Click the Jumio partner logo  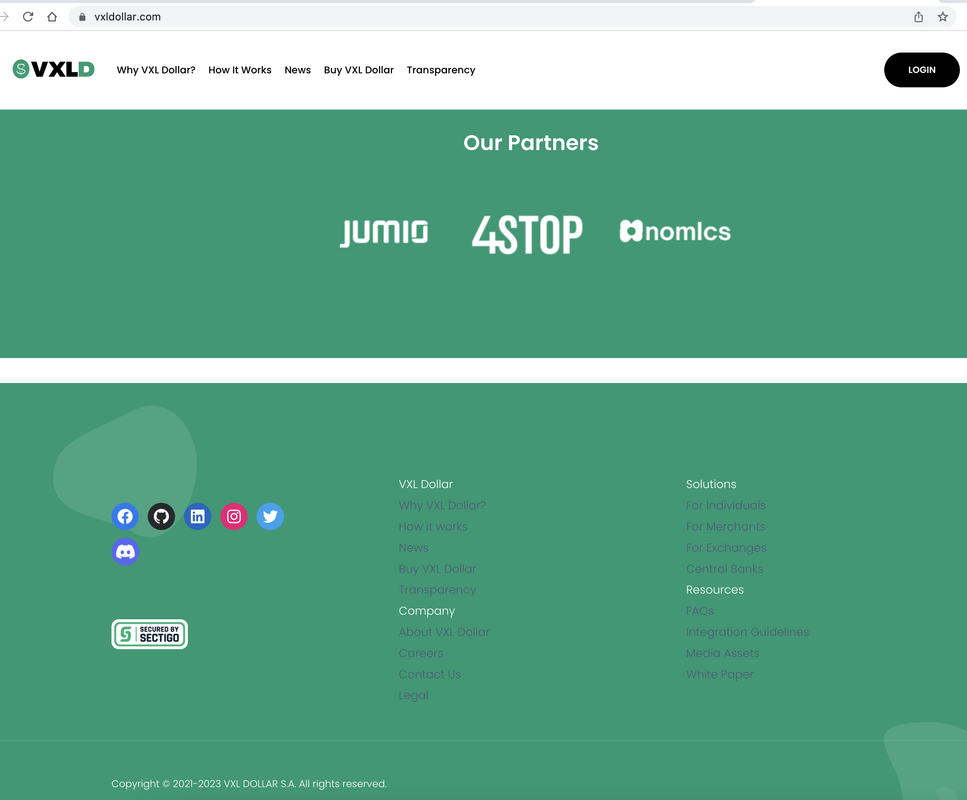[384, 233]
